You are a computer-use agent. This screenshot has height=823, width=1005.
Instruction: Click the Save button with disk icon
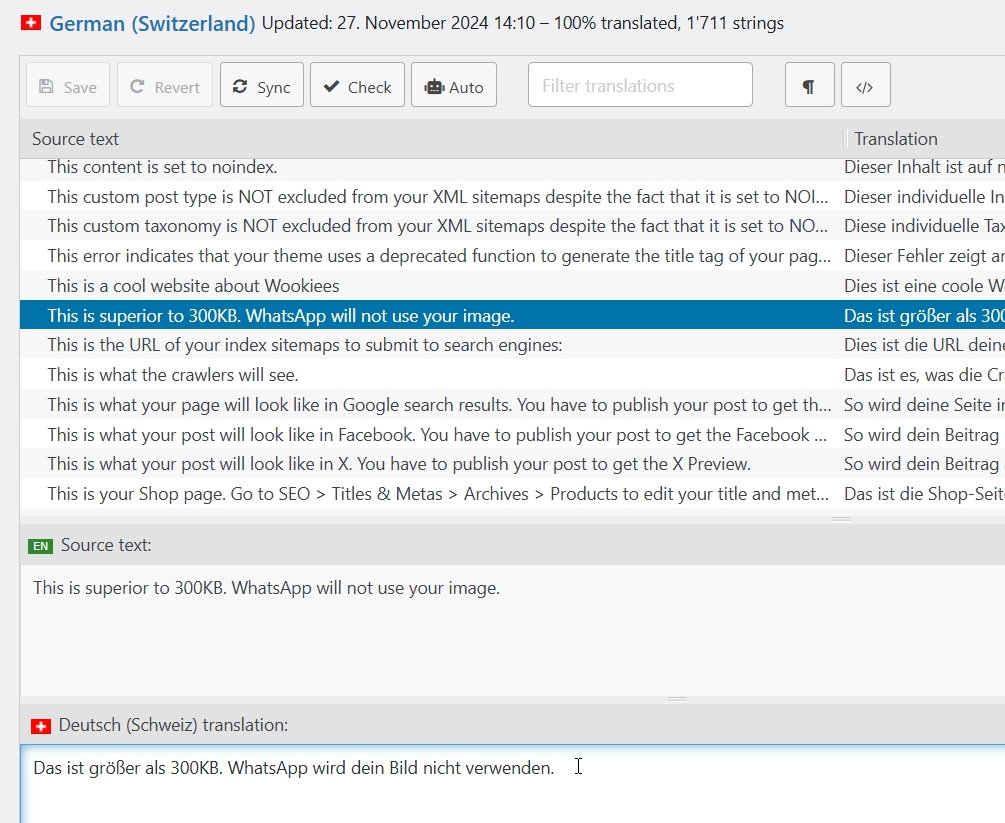point(66,87)
